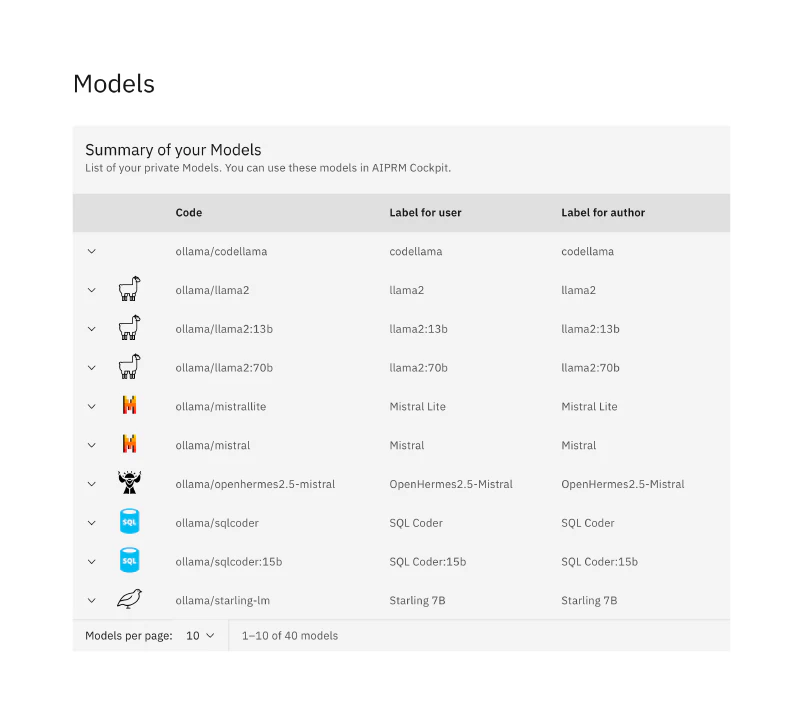Click the Code column header
Image resolution: width=800 pixels, height=722 pixels.
(189, 213)
